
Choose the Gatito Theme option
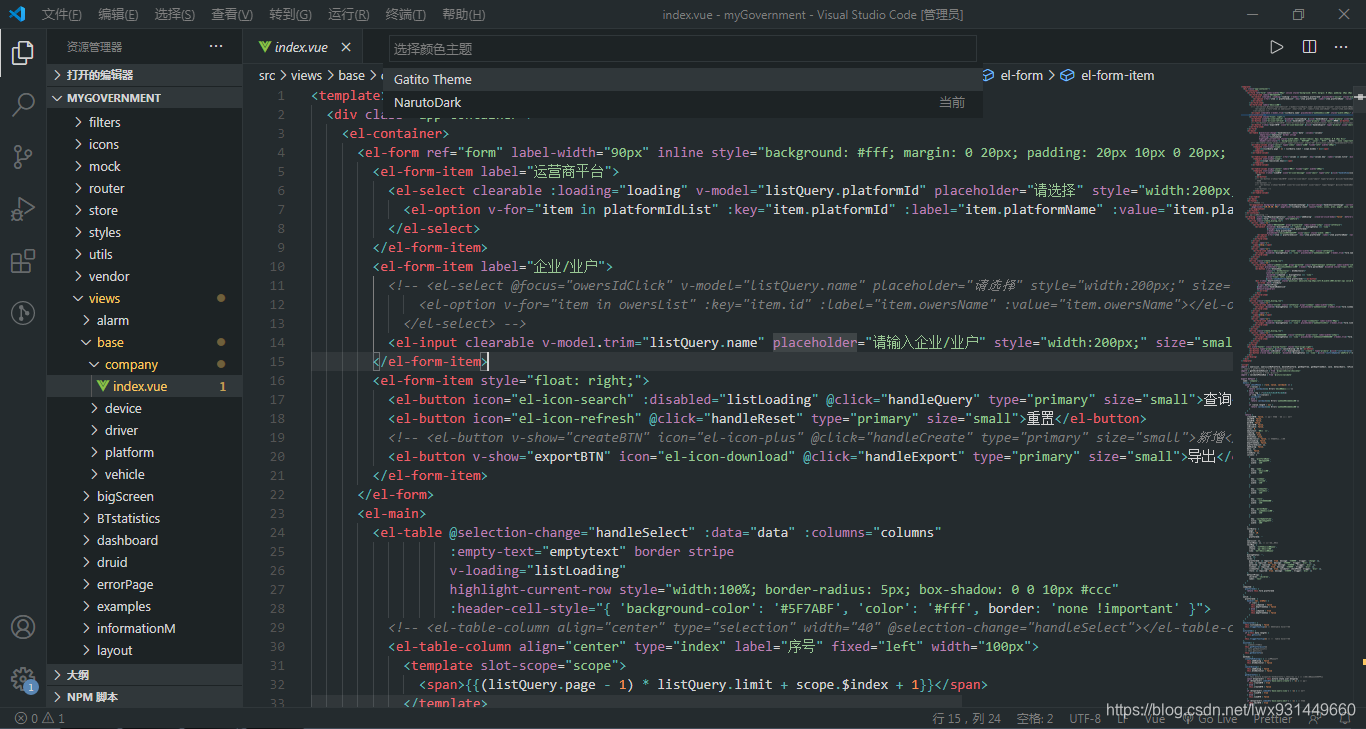coord(433,79)
